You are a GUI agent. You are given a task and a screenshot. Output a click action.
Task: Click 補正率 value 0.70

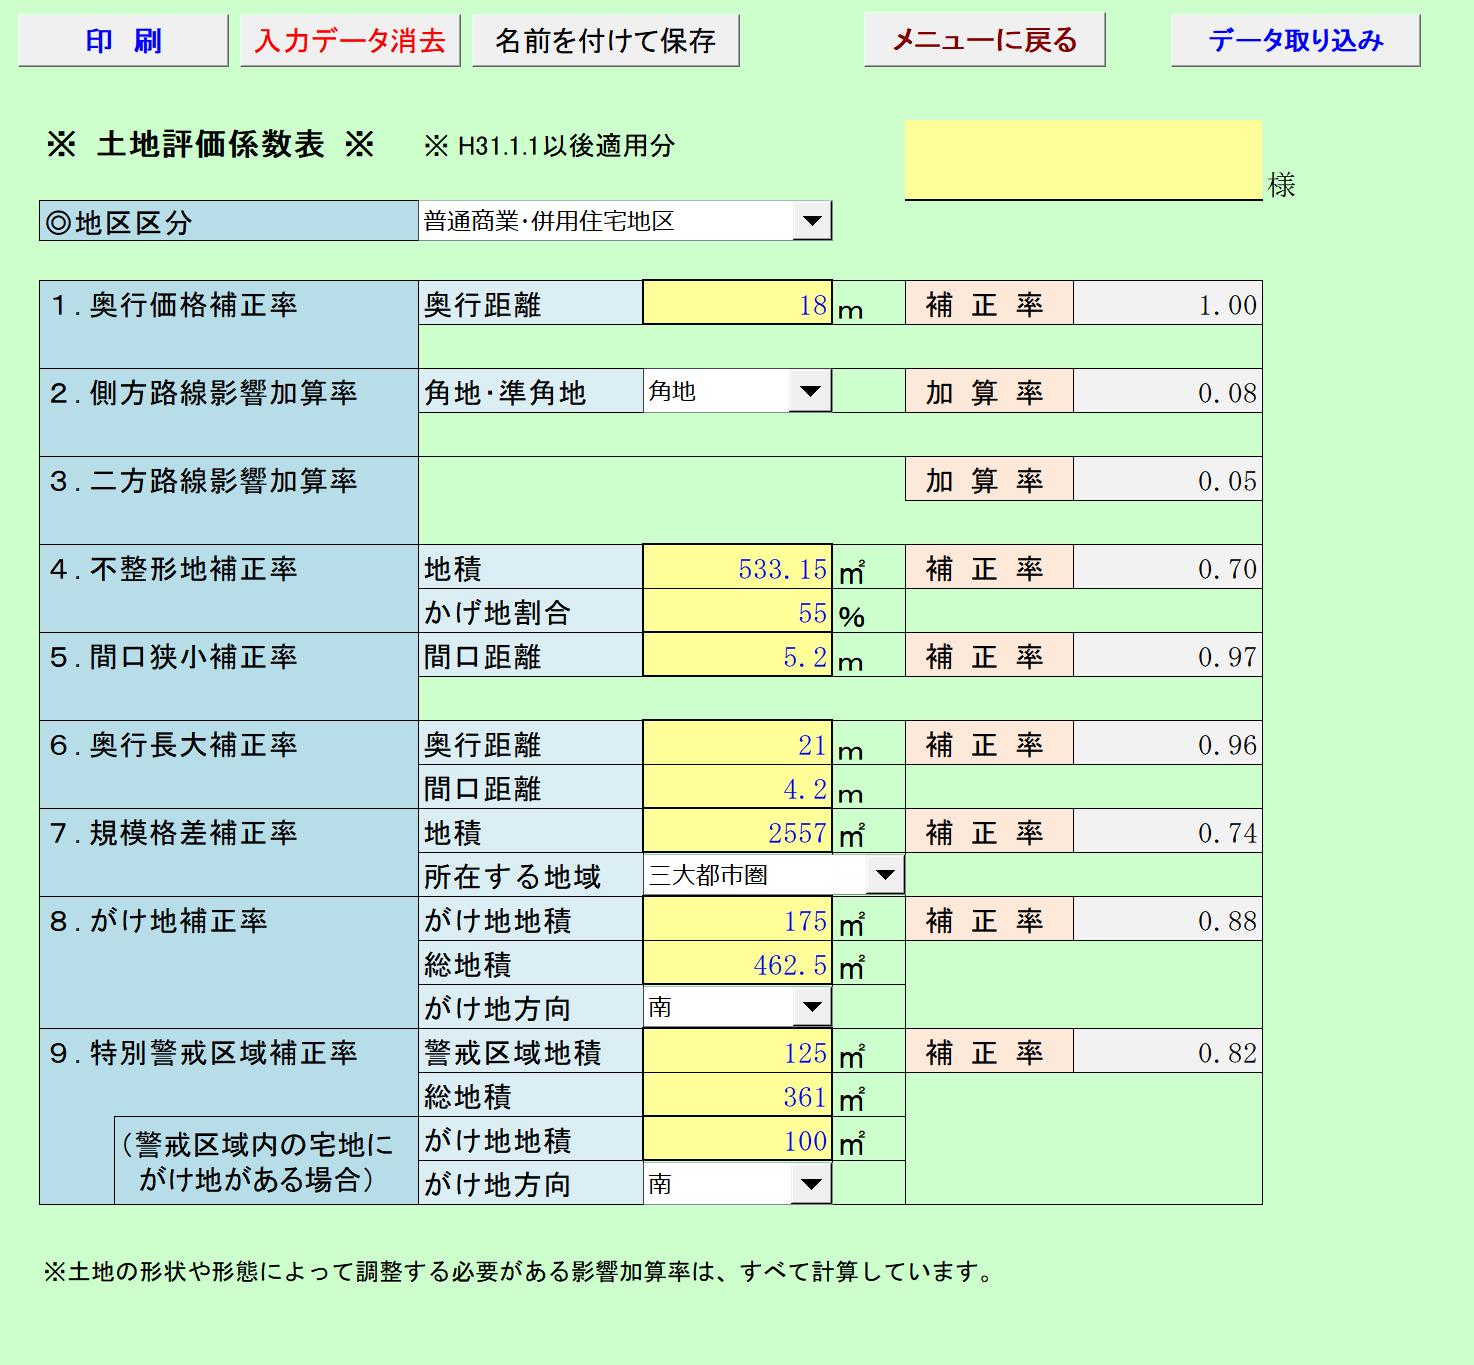(x=1167, y=567)
